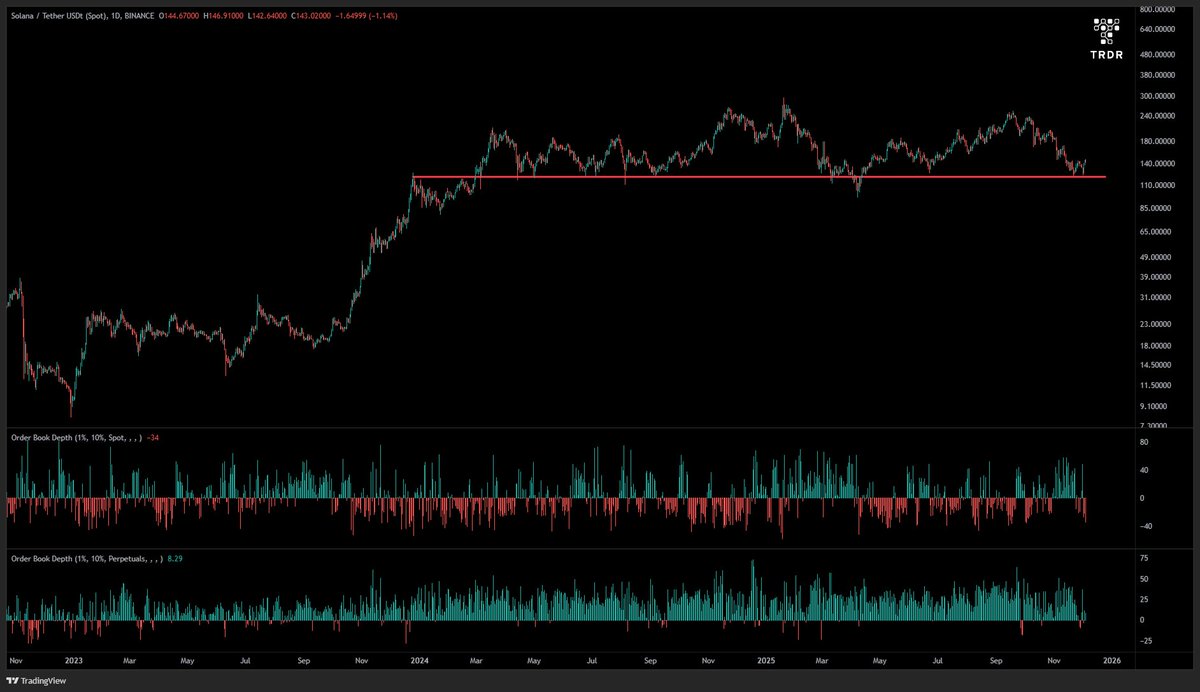The image size is (1200, 692).
Task: Click the Spot Order Book Depth legend
Action: (77, 437)
